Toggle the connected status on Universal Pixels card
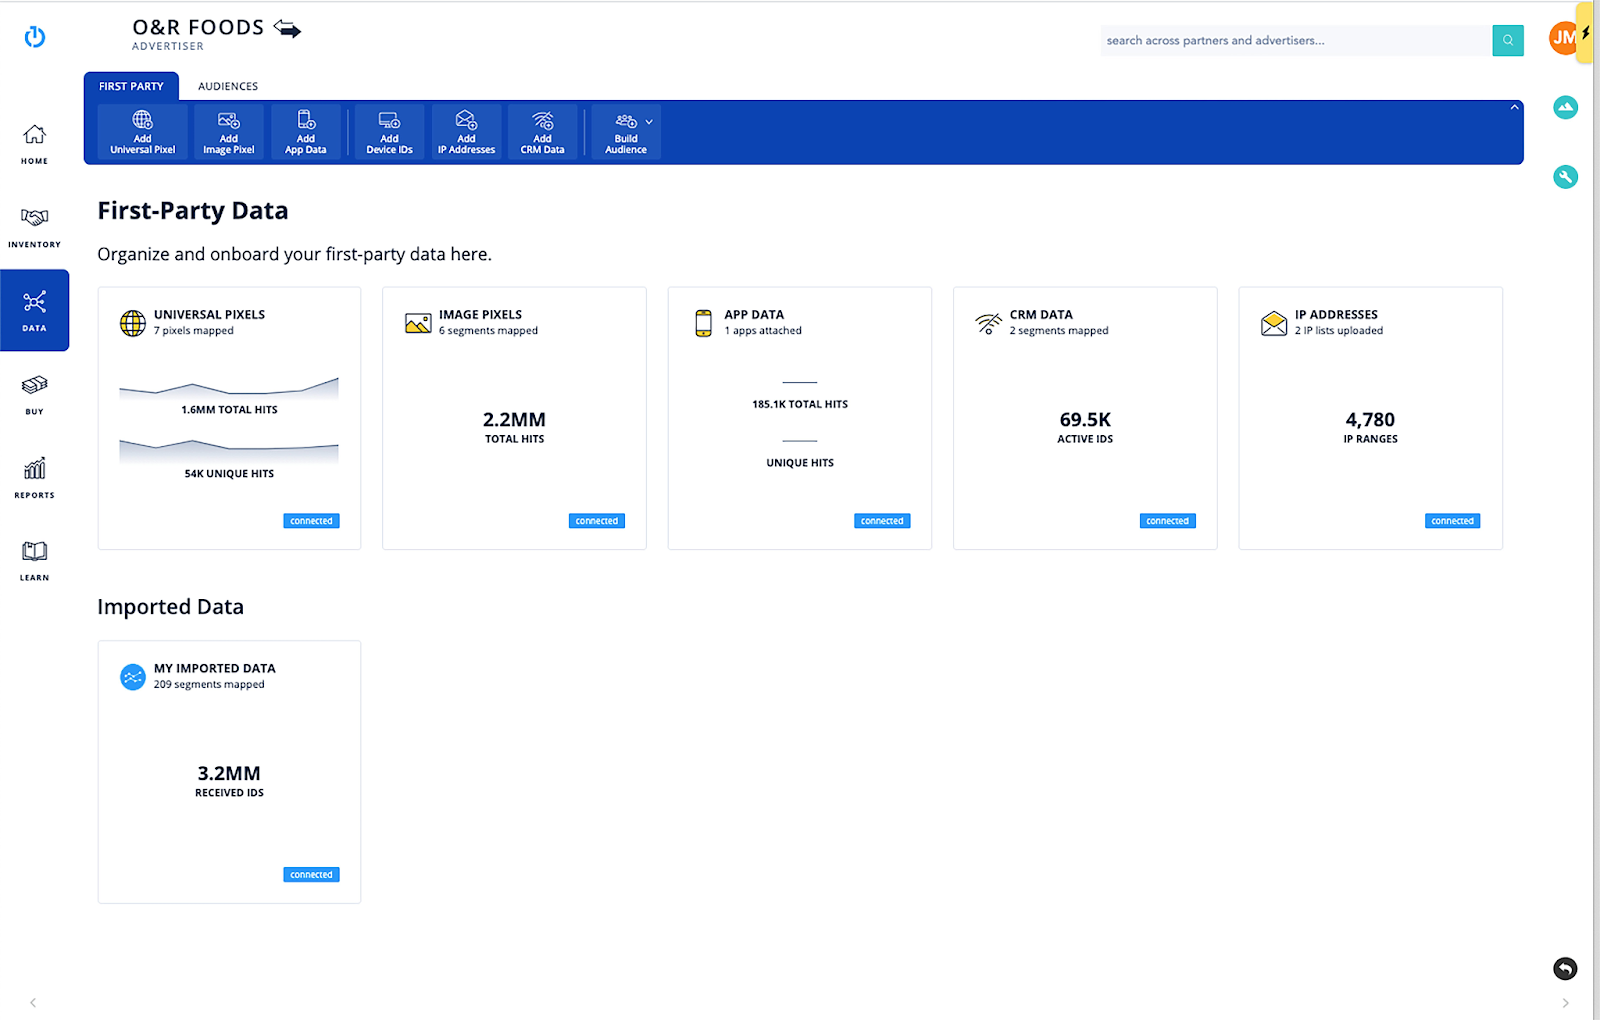The width and height of the screenshot is (1600, 1020). (311, 520)
